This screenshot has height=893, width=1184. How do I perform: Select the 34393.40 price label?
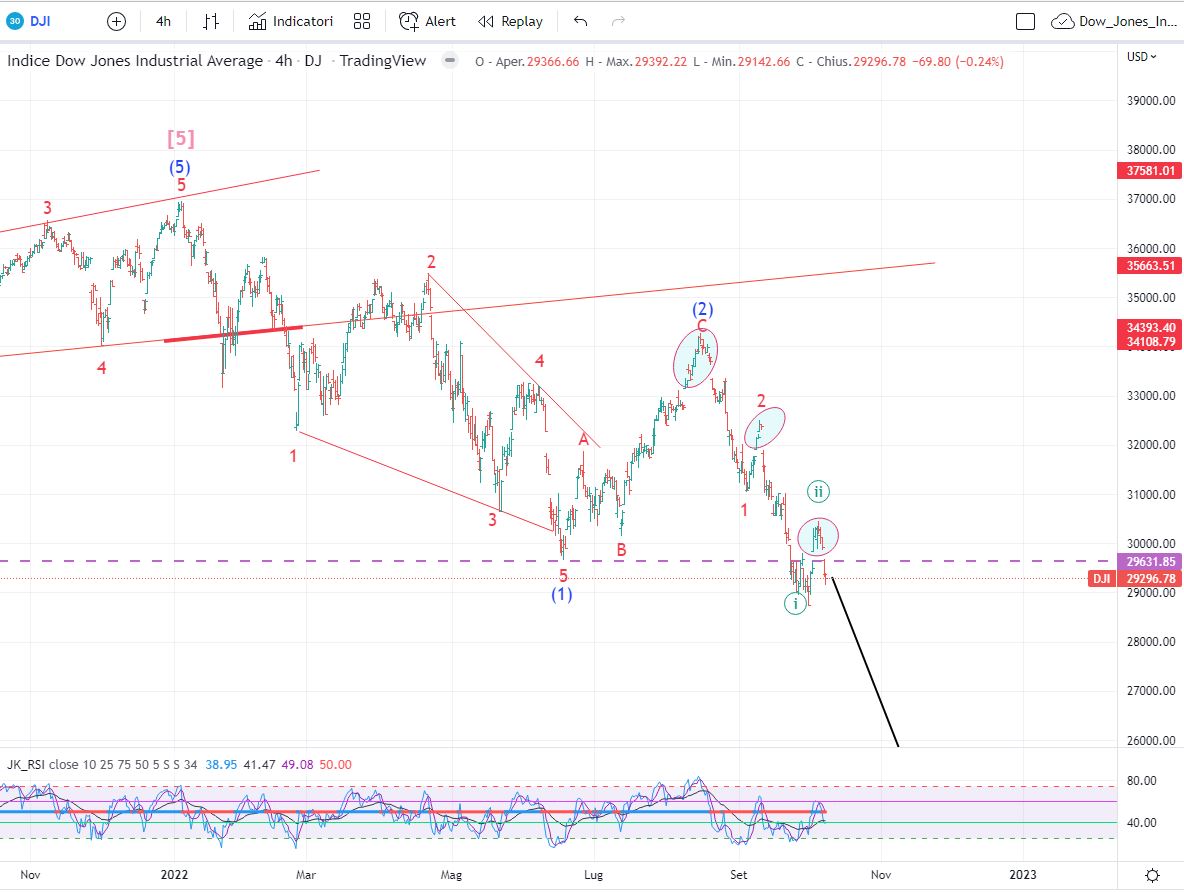tap(1150, 328)
